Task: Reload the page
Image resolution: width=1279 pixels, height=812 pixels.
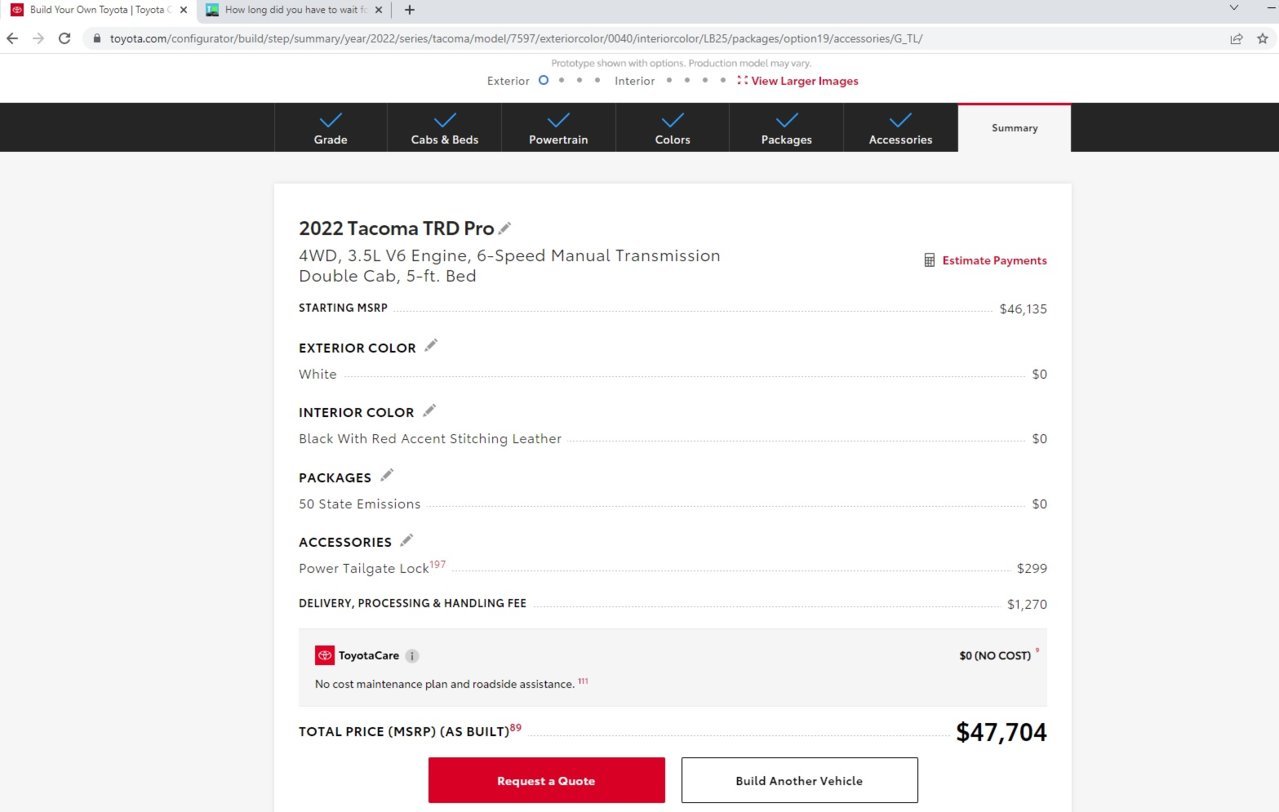Action: tap(65, 38)
